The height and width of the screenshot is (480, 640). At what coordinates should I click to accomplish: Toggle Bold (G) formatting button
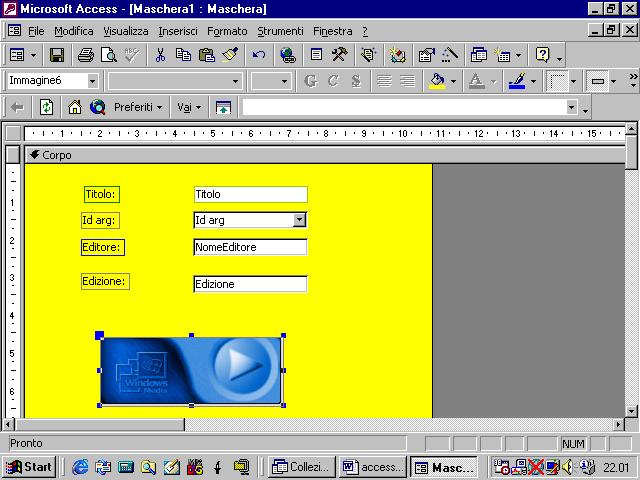point(311,81)
